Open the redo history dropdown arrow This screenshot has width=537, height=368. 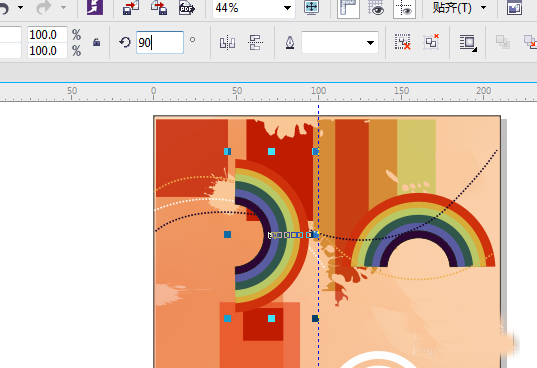64,7
